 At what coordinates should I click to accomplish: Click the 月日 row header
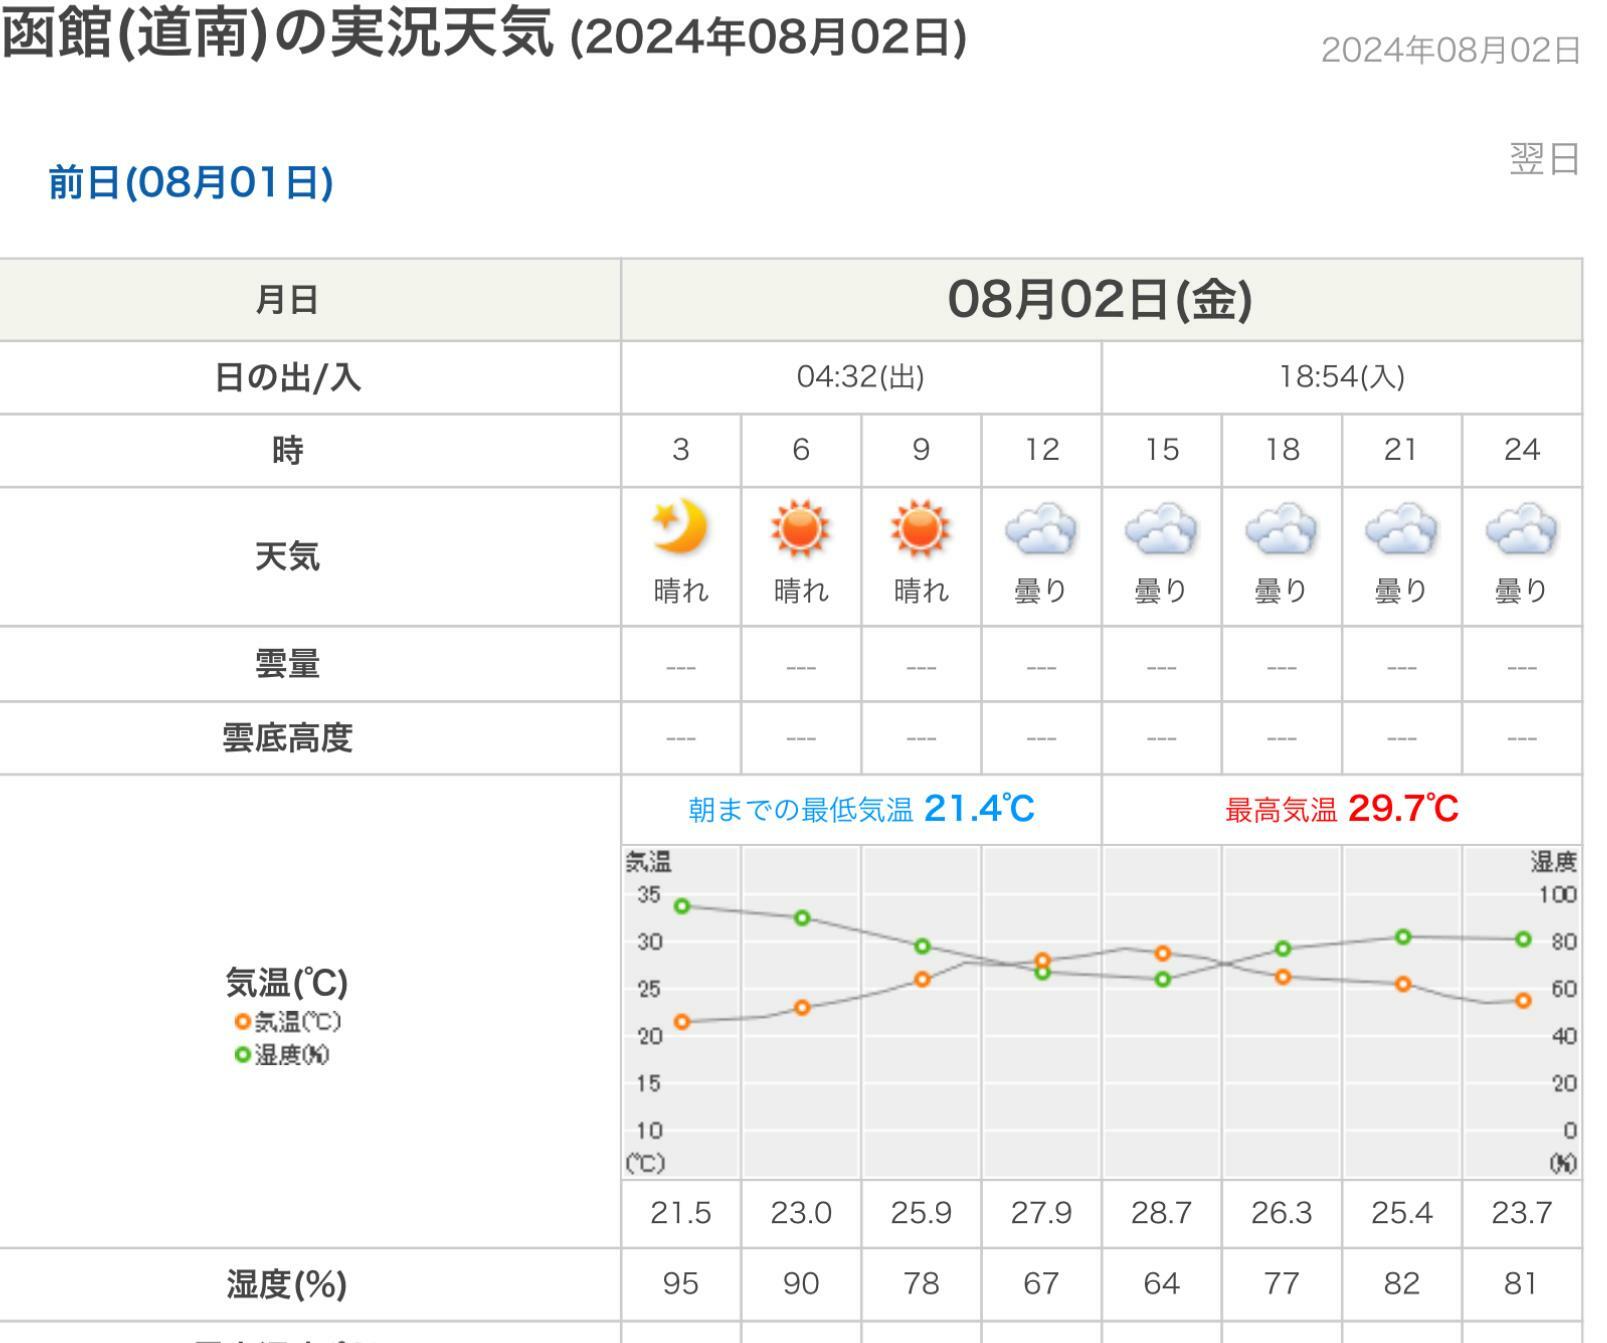[x=287, y=299]
